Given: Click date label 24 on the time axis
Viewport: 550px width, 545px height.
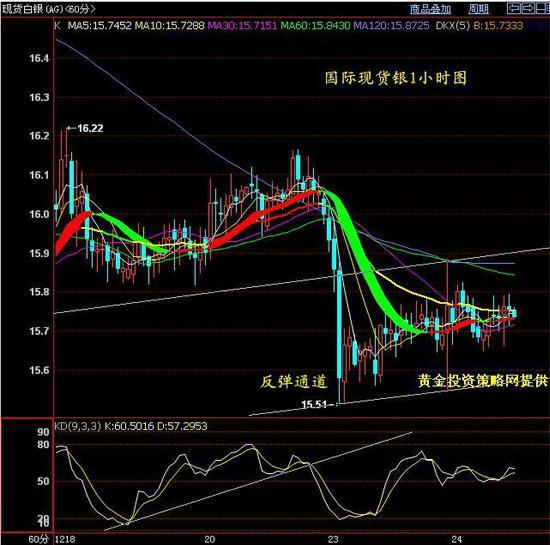Looking at the screenshot, I should 456,539.
